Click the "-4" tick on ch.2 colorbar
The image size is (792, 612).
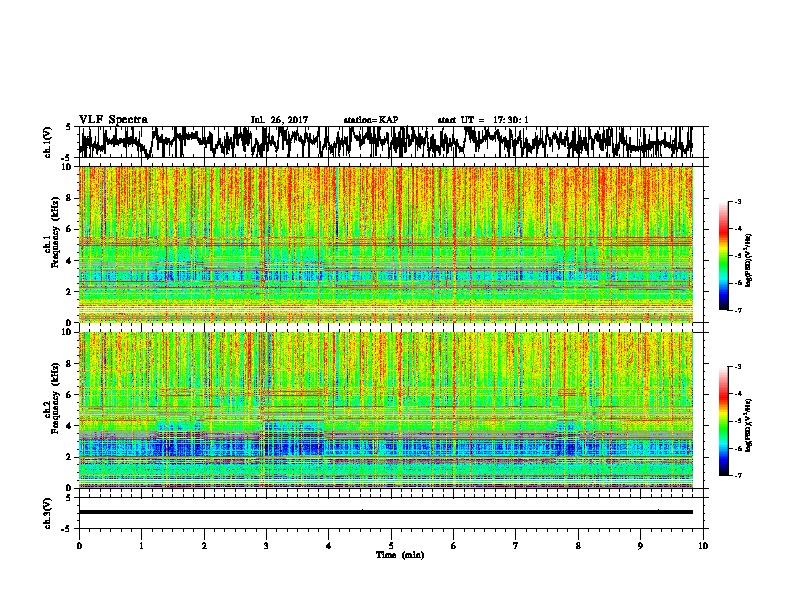point(738,394)
